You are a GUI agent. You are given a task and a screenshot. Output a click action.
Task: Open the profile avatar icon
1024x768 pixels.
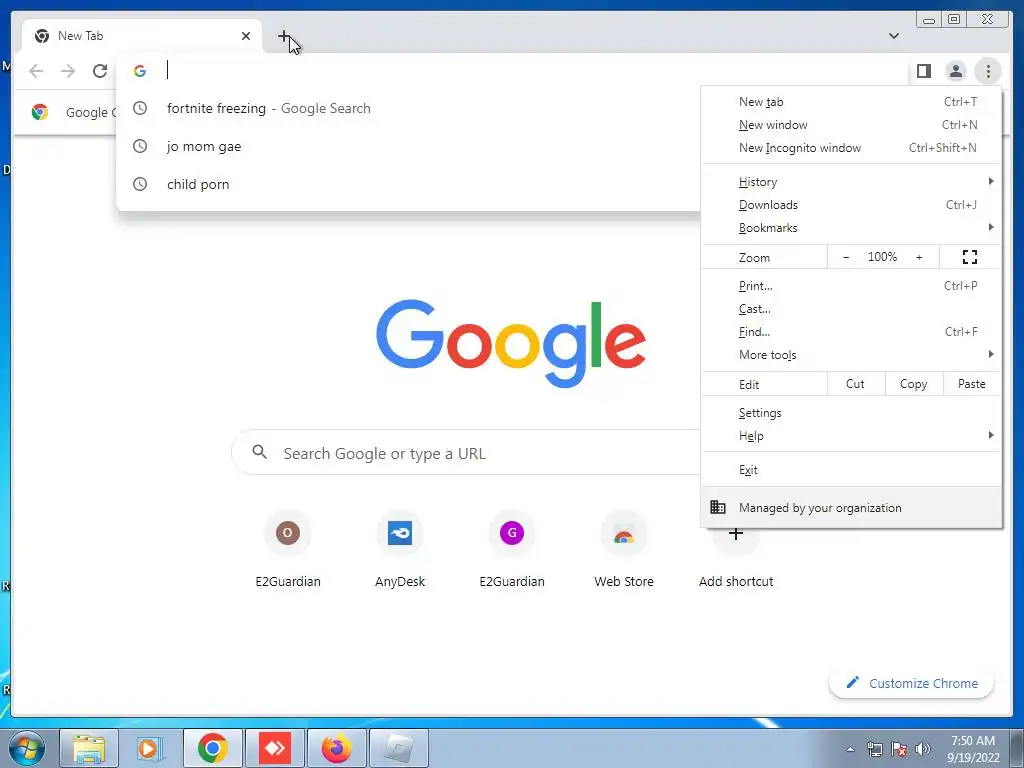(x=955, y=71)
